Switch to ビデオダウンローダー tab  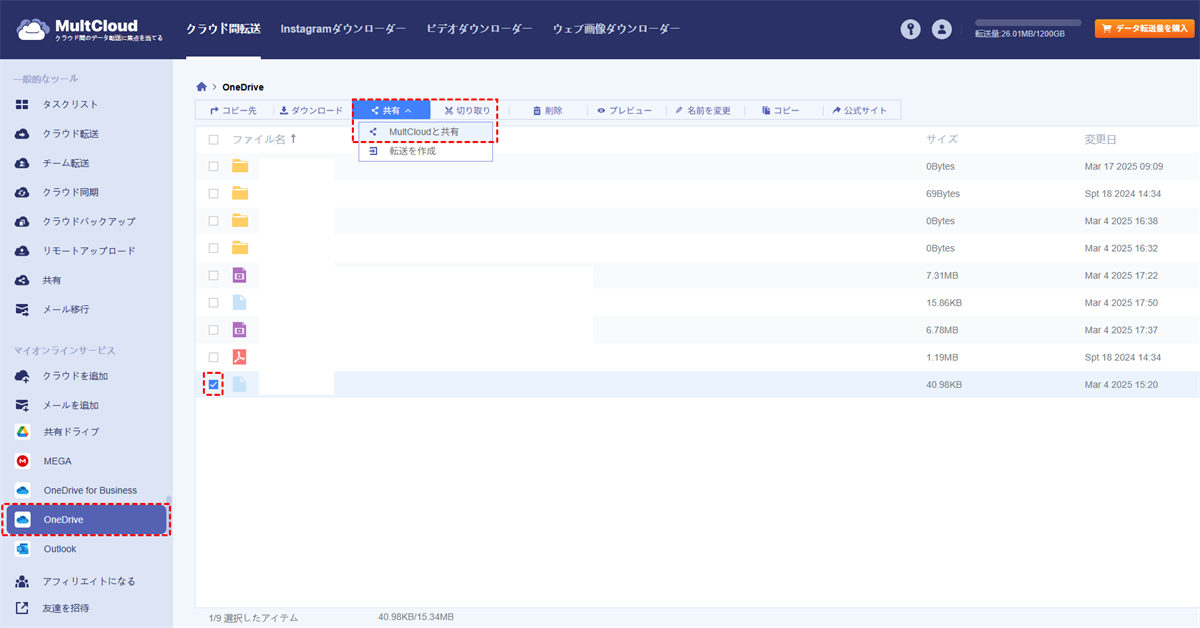coord(479,29)
